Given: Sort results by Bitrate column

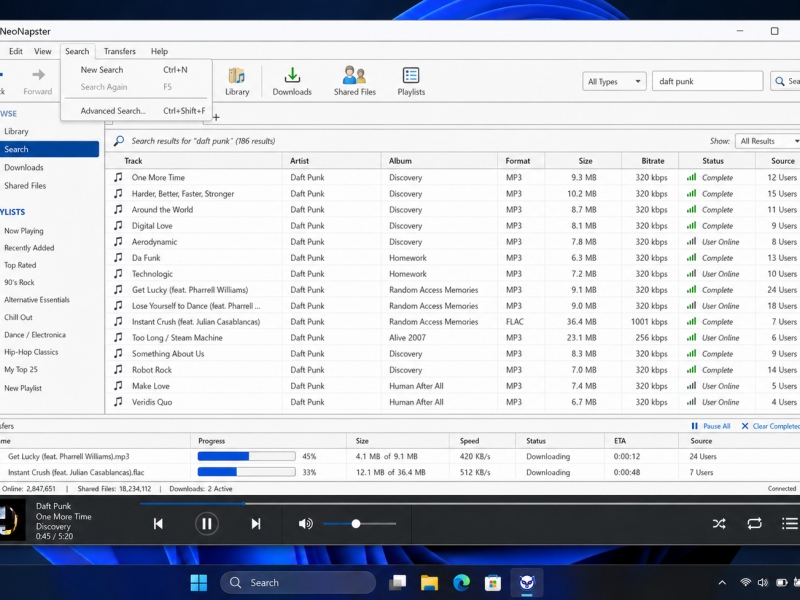Looking at the screenshot, I should (x=650, y=161).
